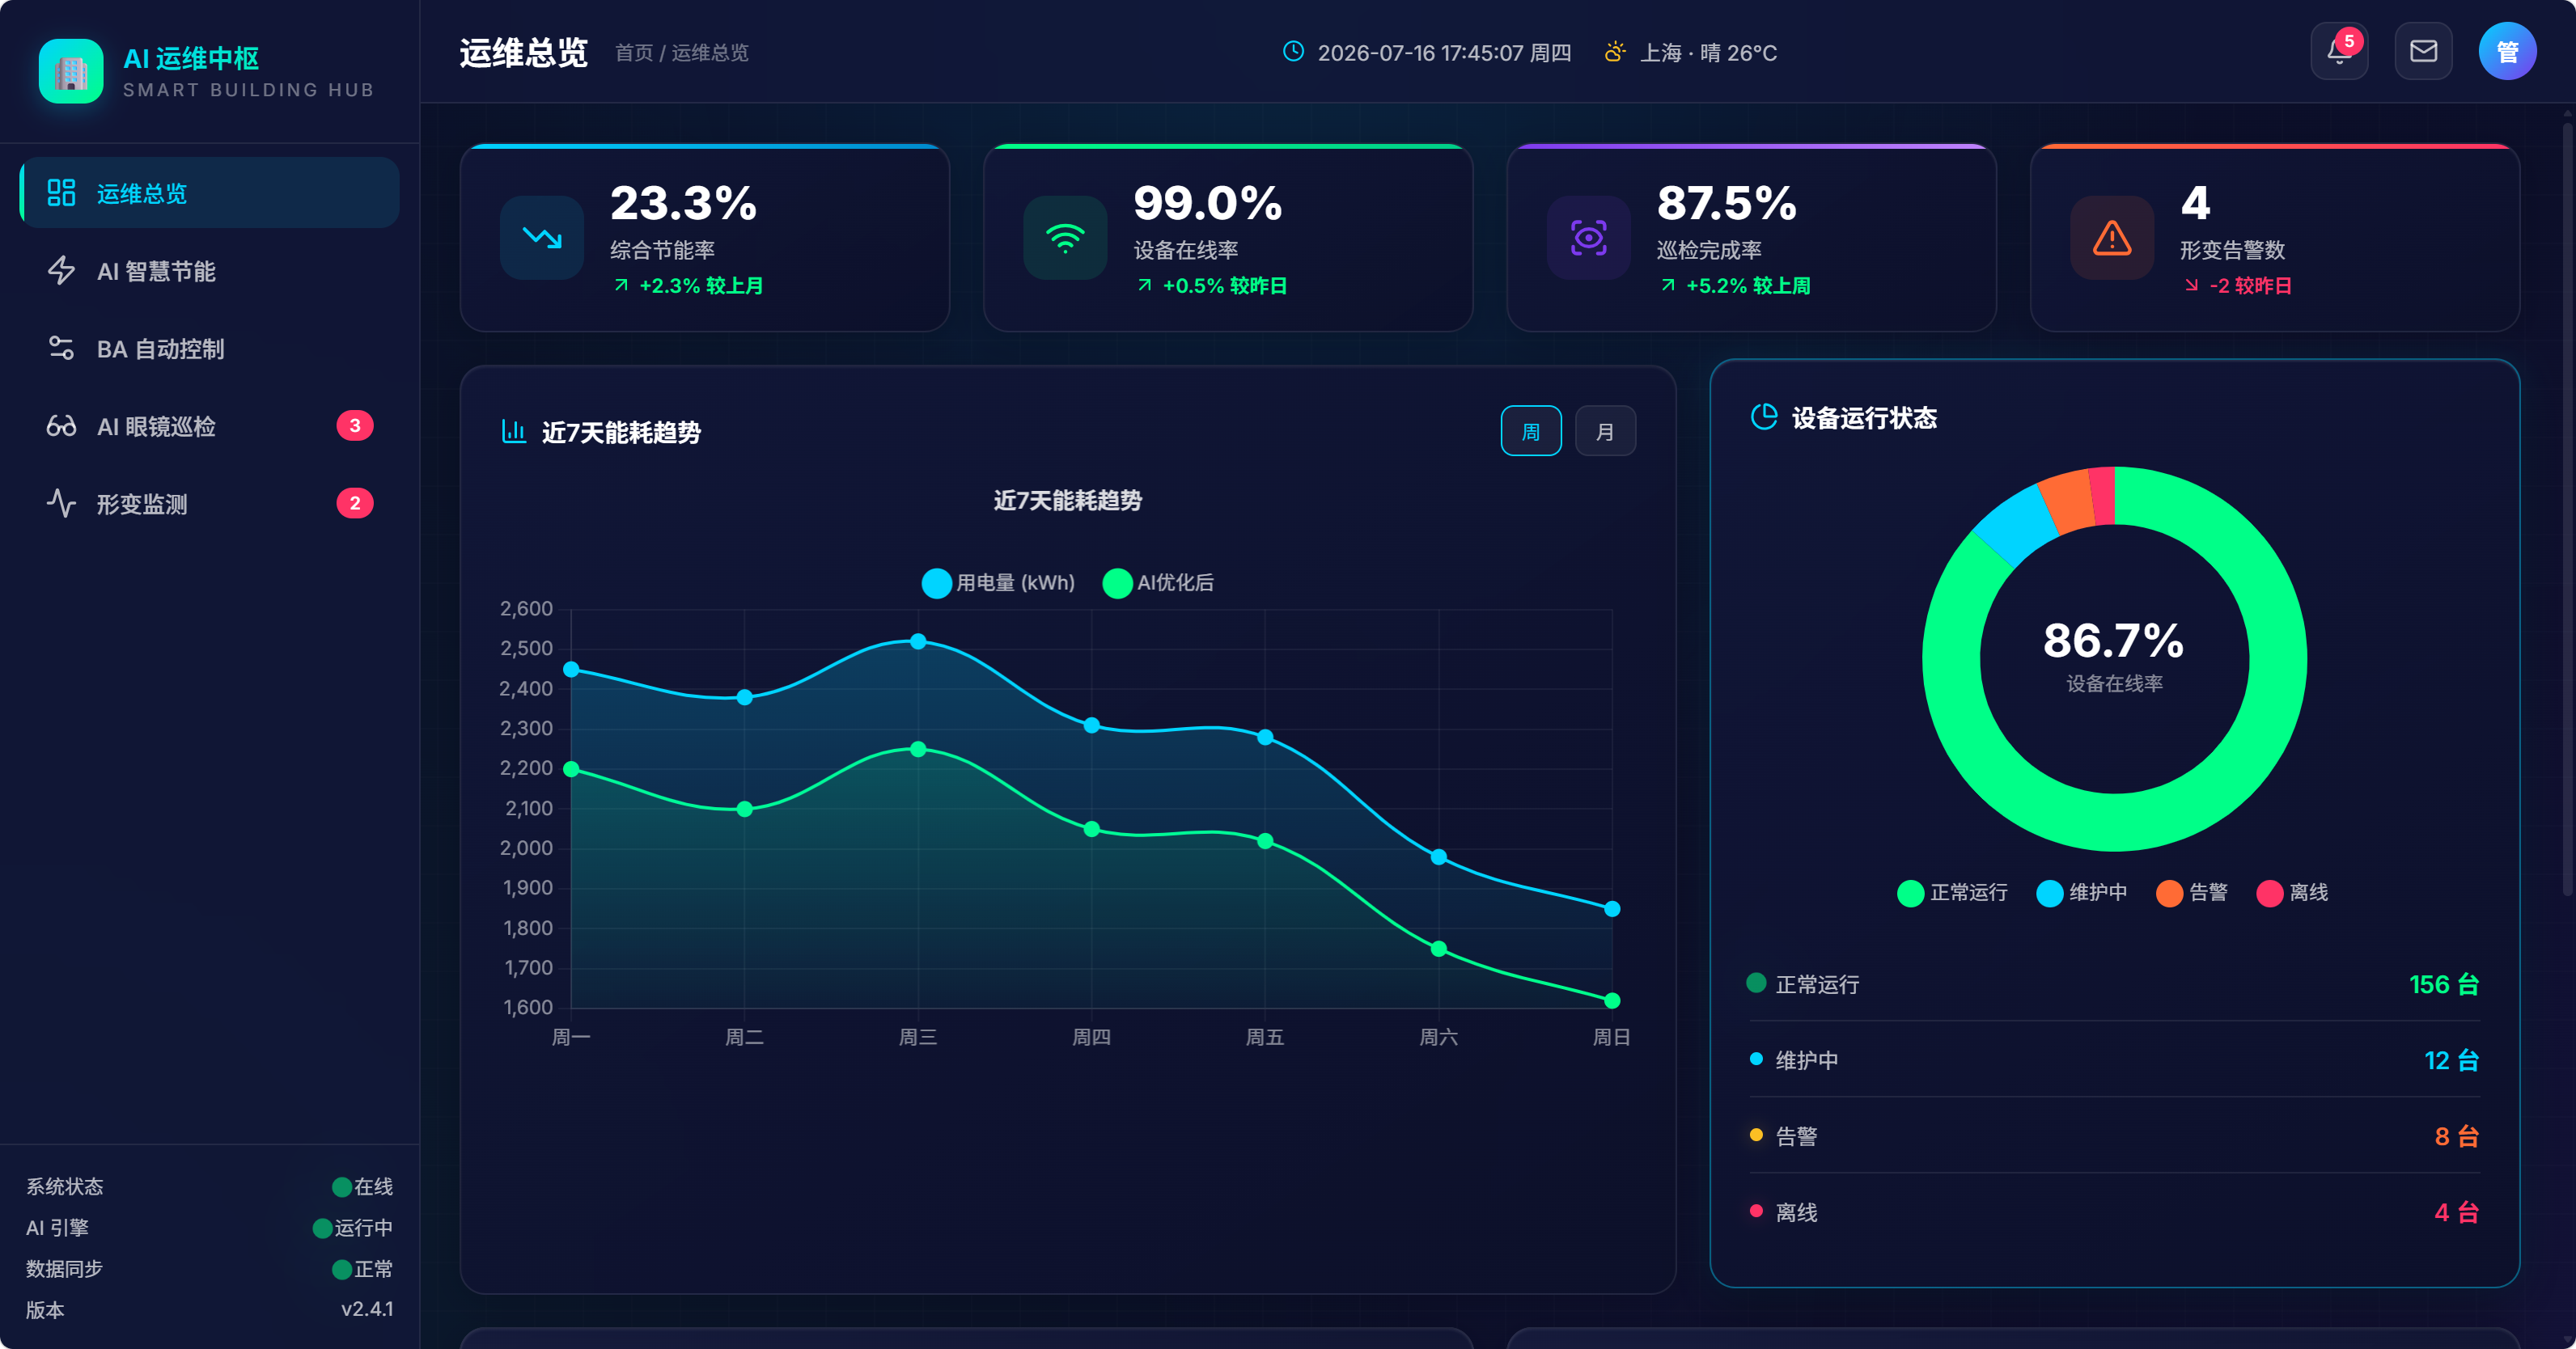Viewport: 2576px width, 1349px height.
Task: Toggle the 维护中 donut legend item
Action: point(2081,893)
